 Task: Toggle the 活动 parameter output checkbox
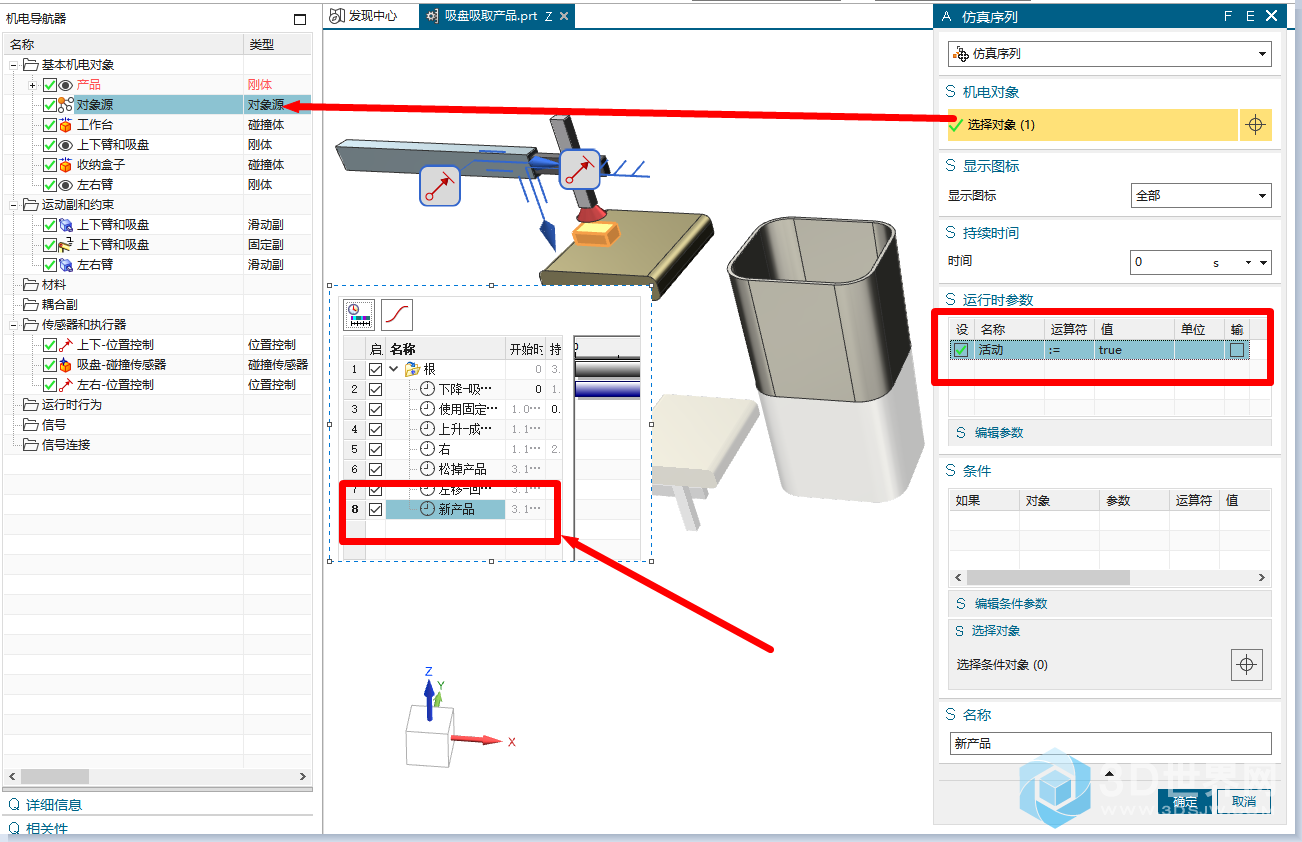(1238, 350)
